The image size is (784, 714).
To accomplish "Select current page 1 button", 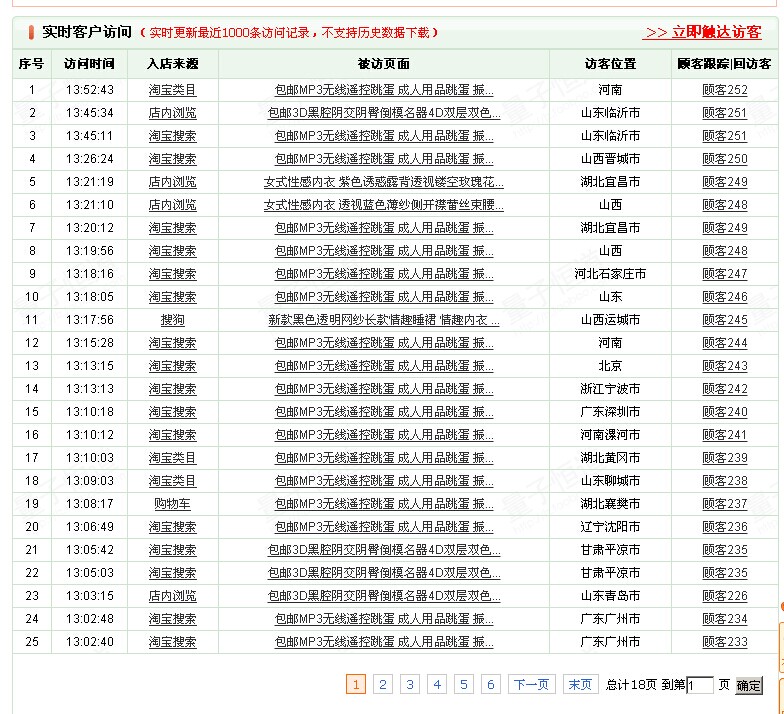I will 356,684.
